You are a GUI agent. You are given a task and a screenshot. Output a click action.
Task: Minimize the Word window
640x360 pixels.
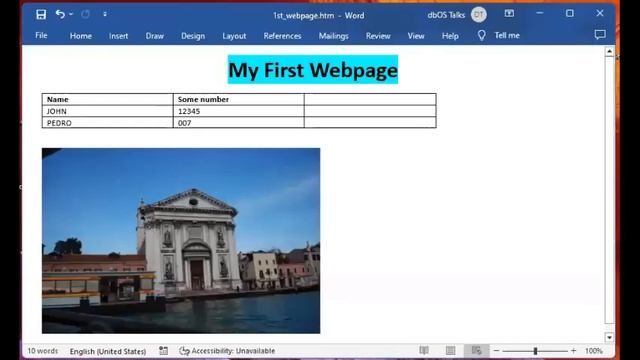pos(540,13)
